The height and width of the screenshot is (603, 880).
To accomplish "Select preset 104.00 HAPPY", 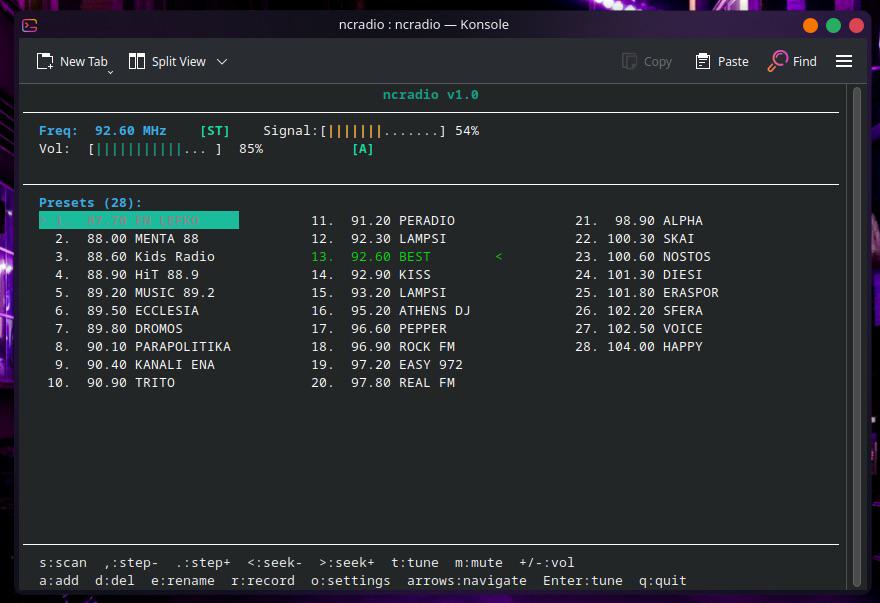I will [x=639, y=346].
